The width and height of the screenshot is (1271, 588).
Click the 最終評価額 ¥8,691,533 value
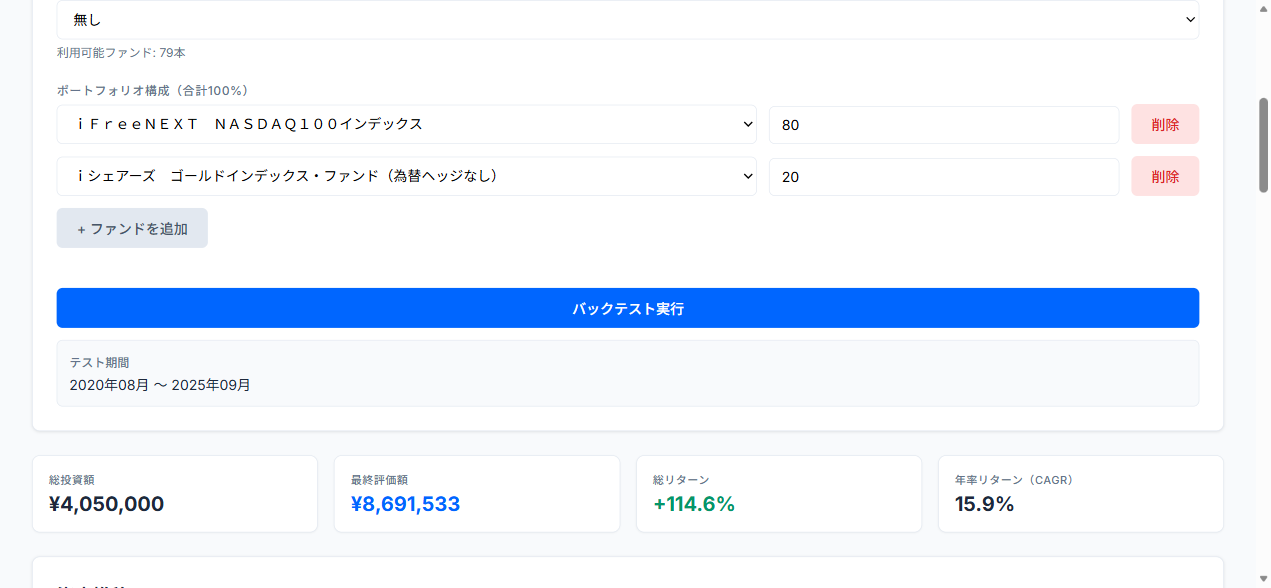tap(404, 504)
